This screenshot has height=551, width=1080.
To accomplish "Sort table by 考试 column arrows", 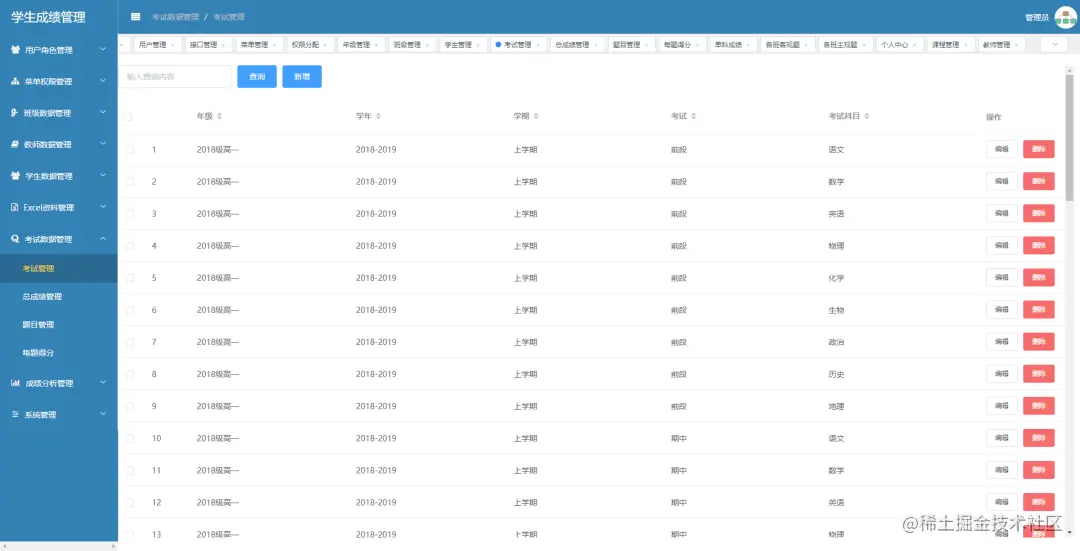I will (x=694, y=116).
